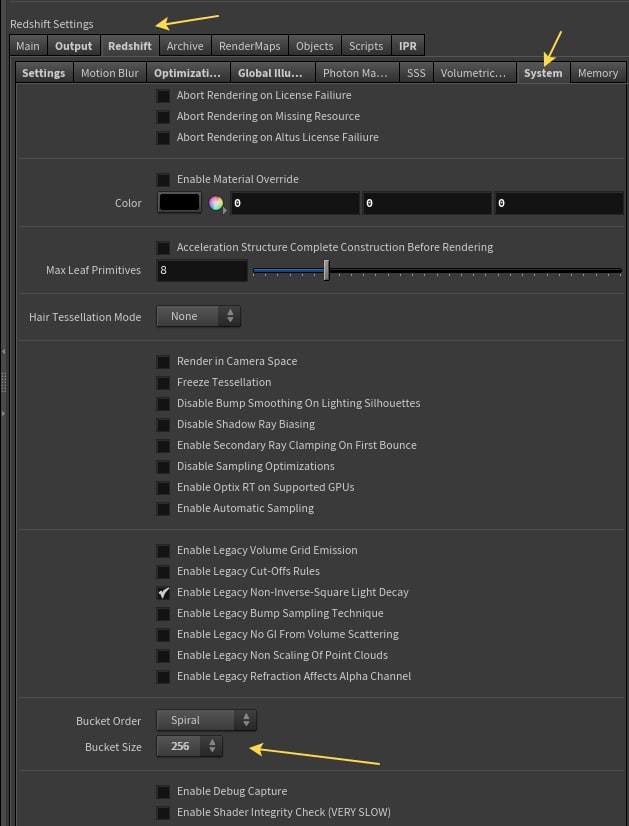This screenshot has width=629, height=826.
Task: Select the System sub-tab
Action: [543, 73]
